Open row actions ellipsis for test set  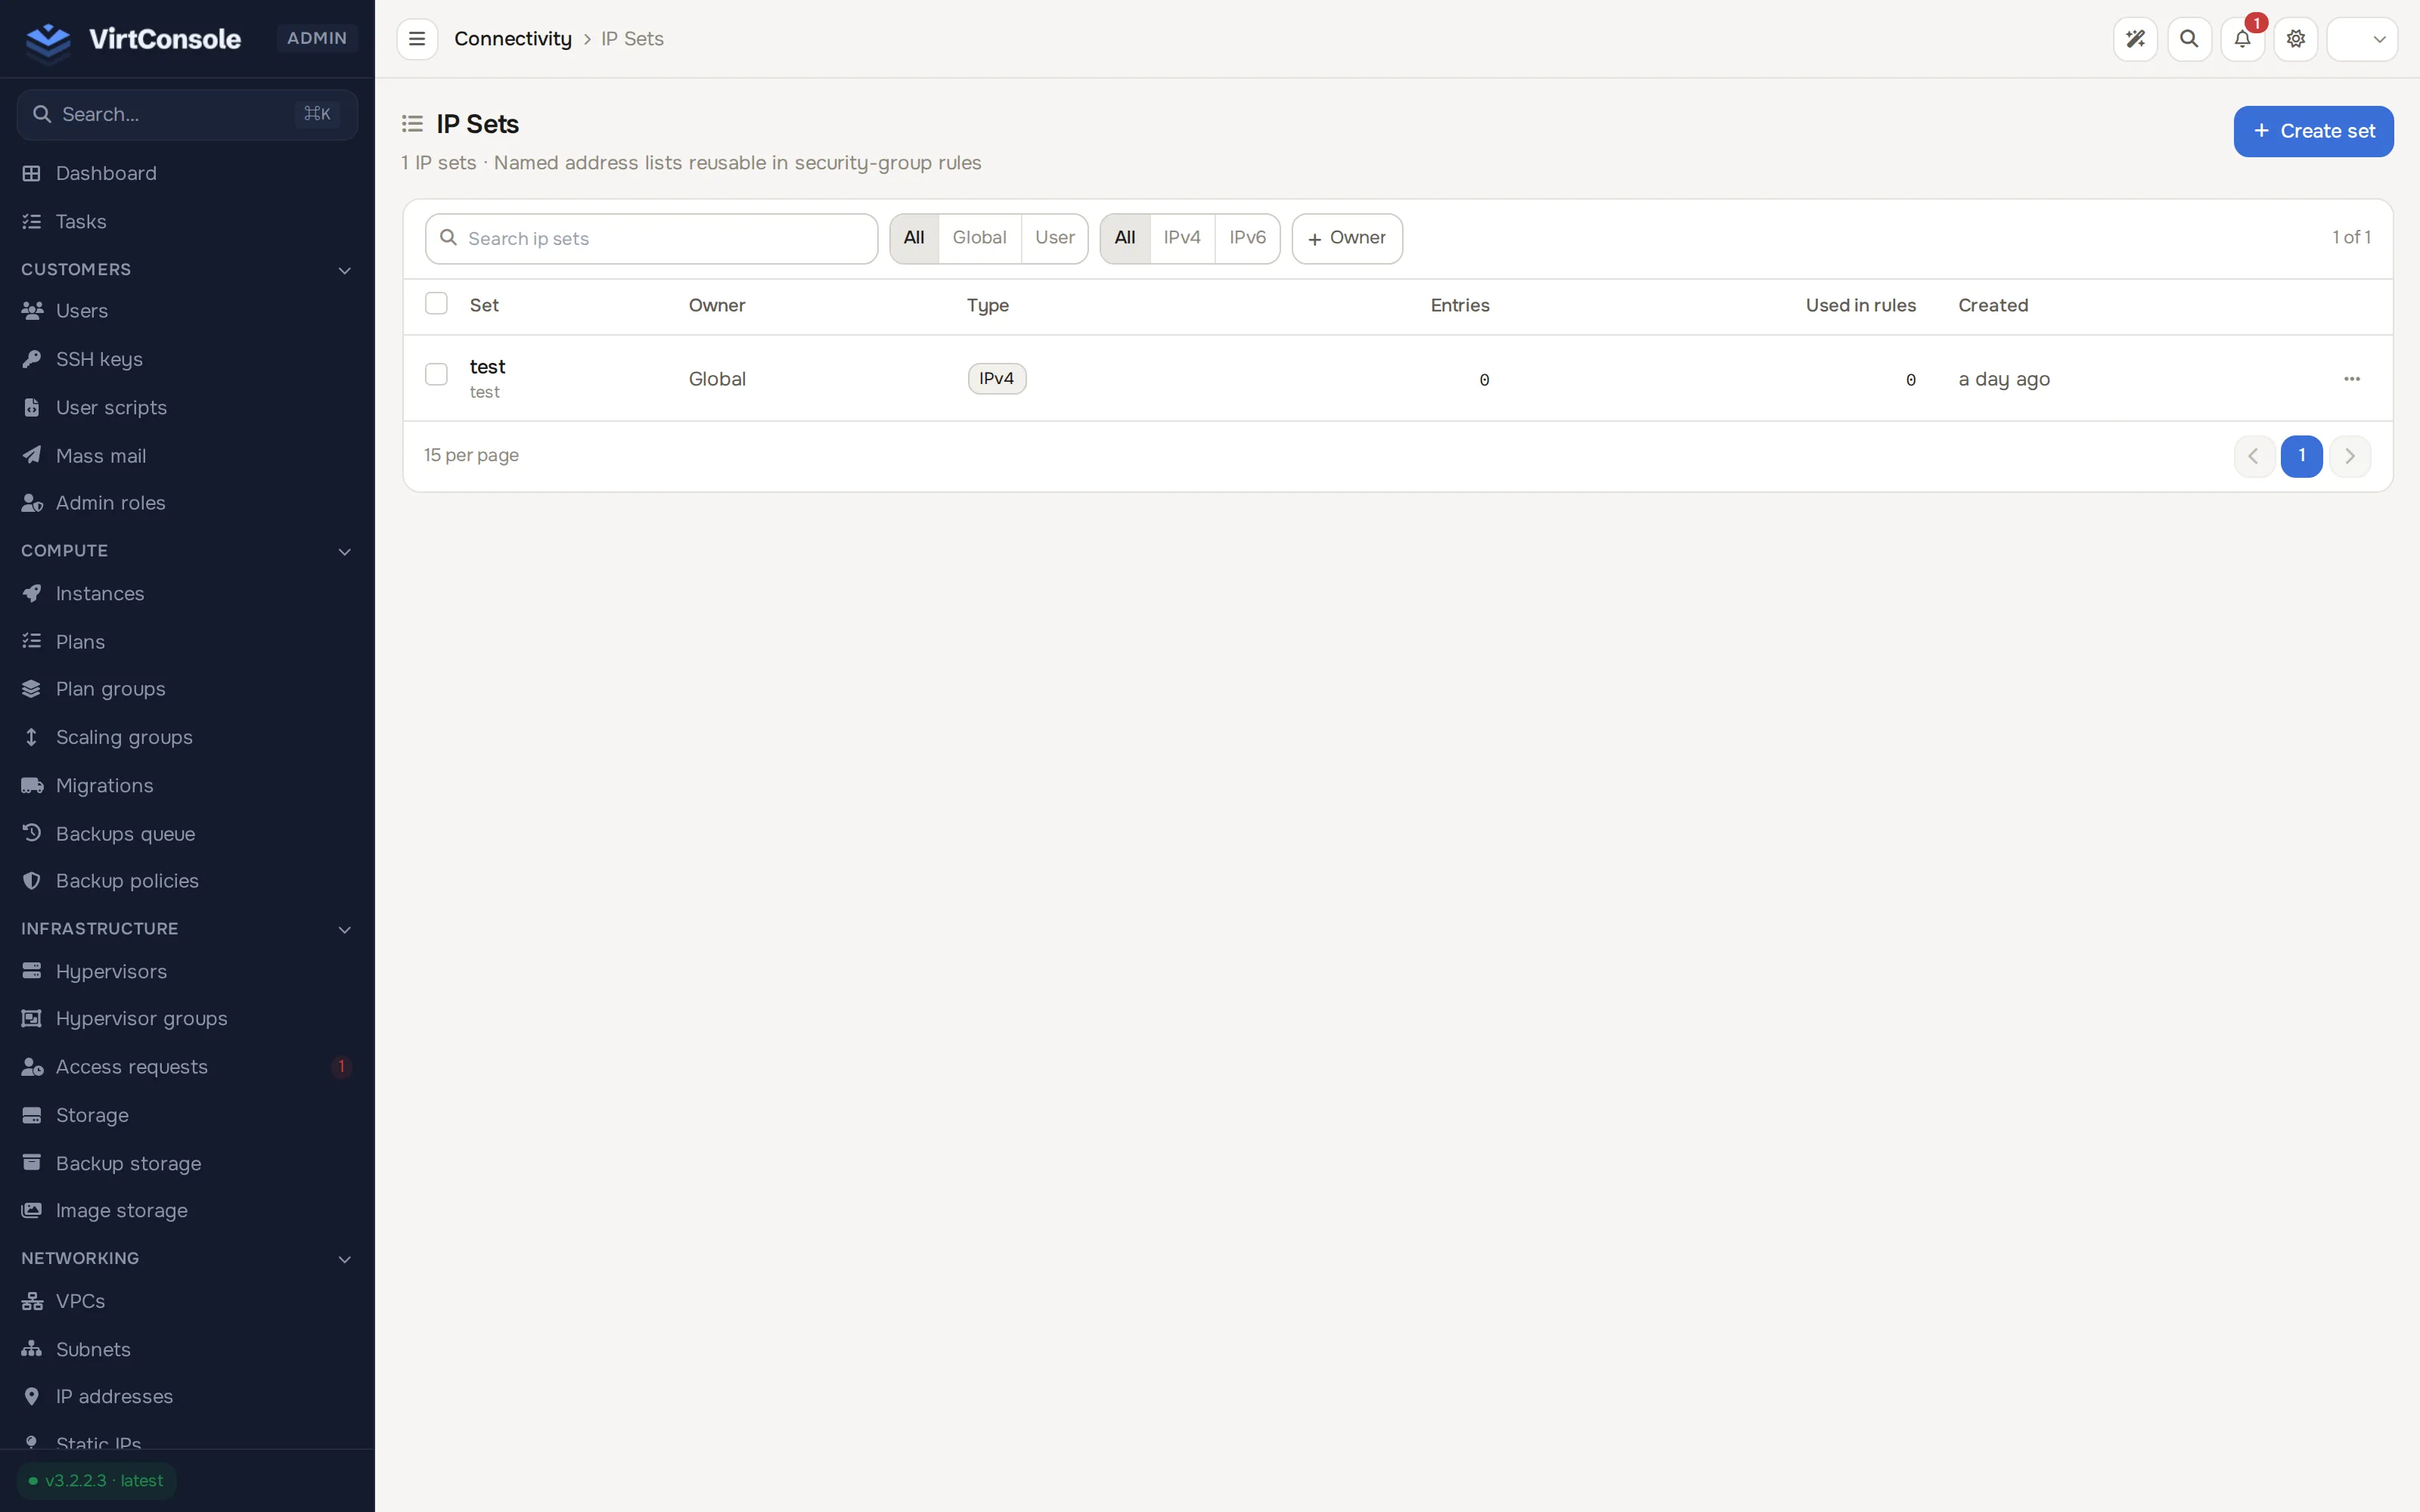2351,379
